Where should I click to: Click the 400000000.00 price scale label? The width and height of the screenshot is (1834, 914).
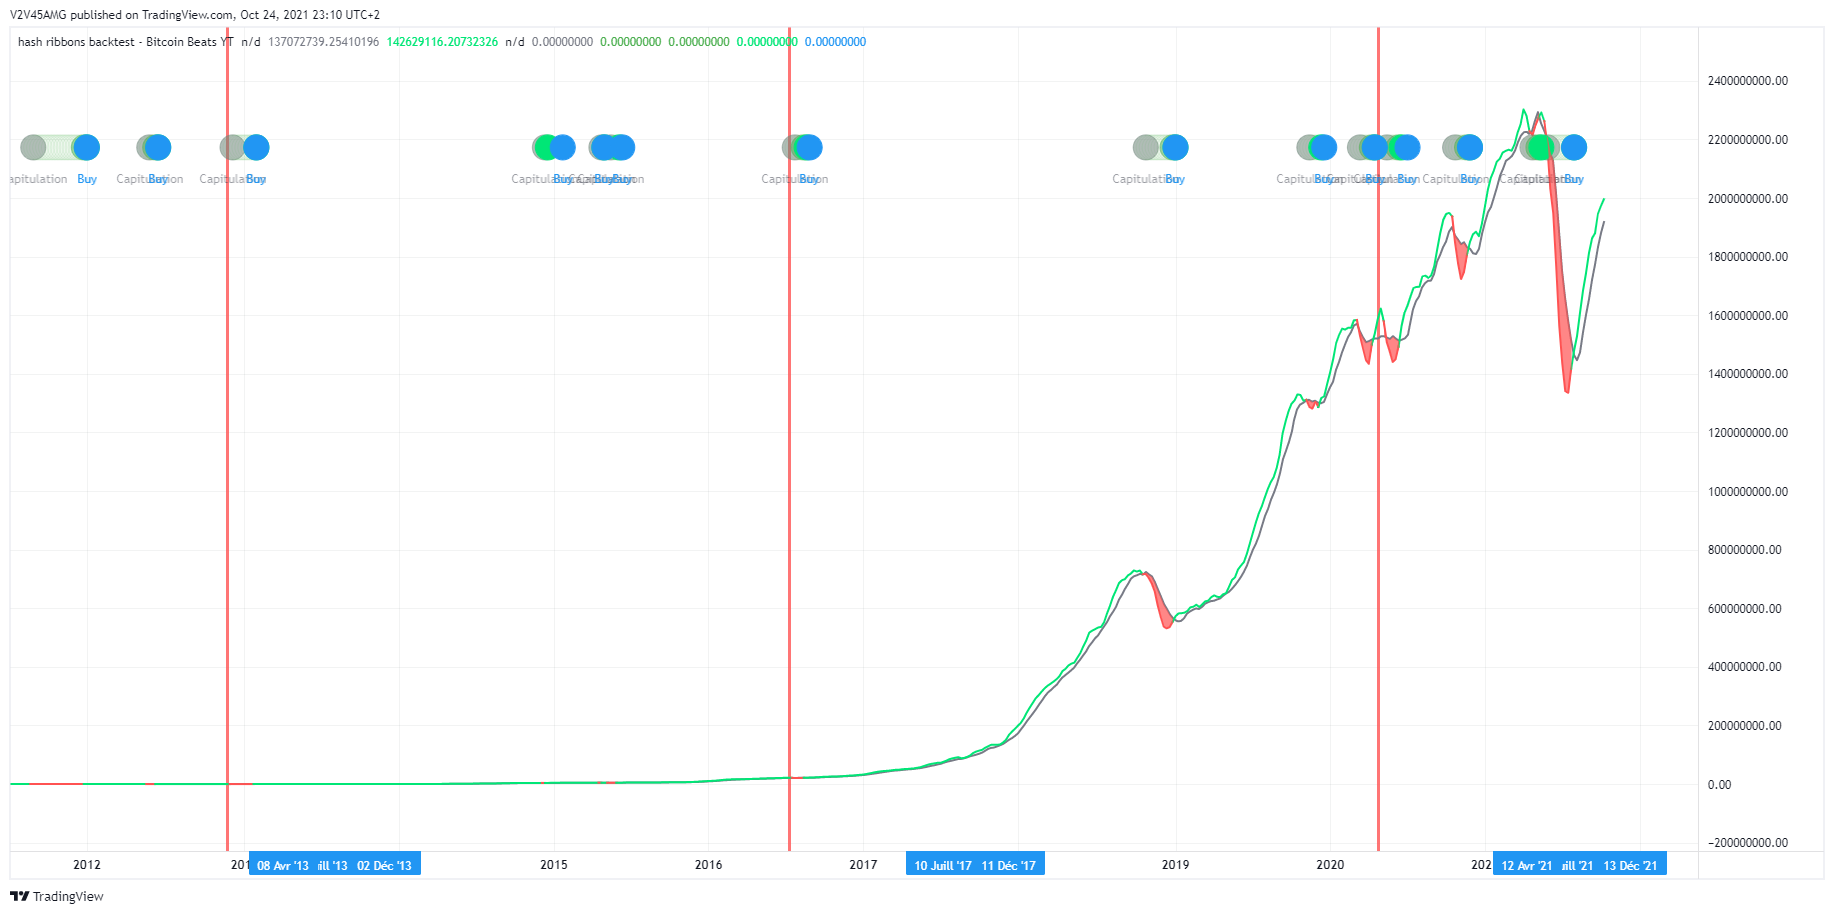pos(1745,667)
